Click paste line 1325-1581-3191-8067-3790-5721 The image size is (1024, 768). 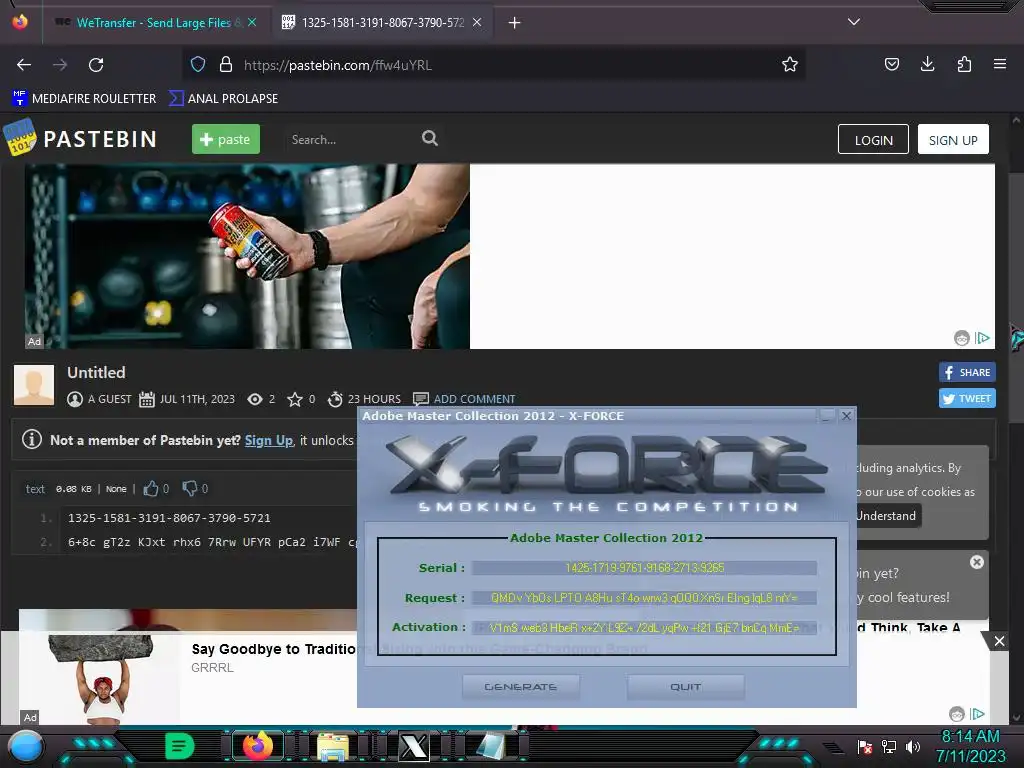coord(169,518)
